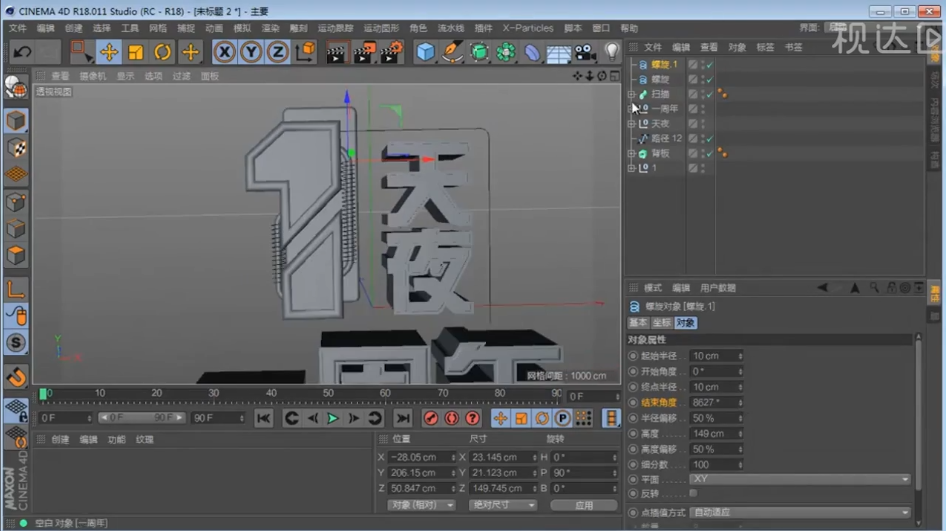Click position X field -28.05 cm
This screenshot has width=946, height=531.
[x=421, y=457]
